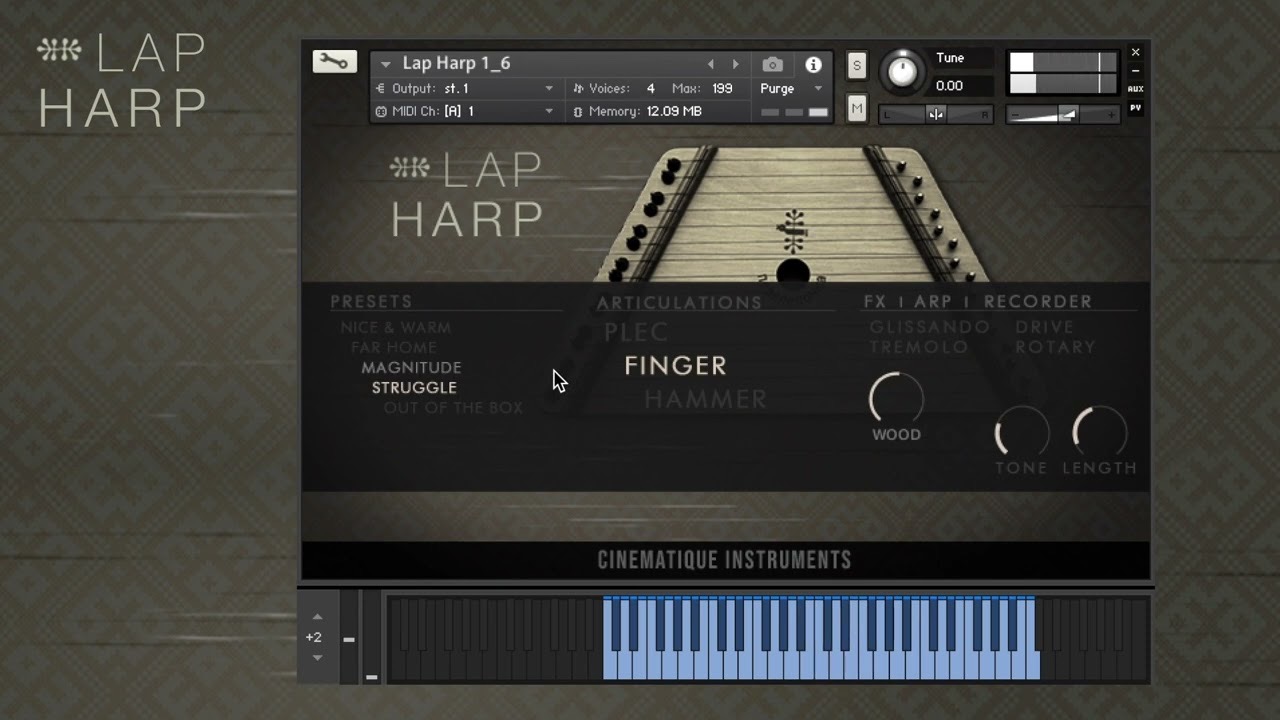
Task: Go to next instrument with right arrow
Action: (x=736, y=64)
